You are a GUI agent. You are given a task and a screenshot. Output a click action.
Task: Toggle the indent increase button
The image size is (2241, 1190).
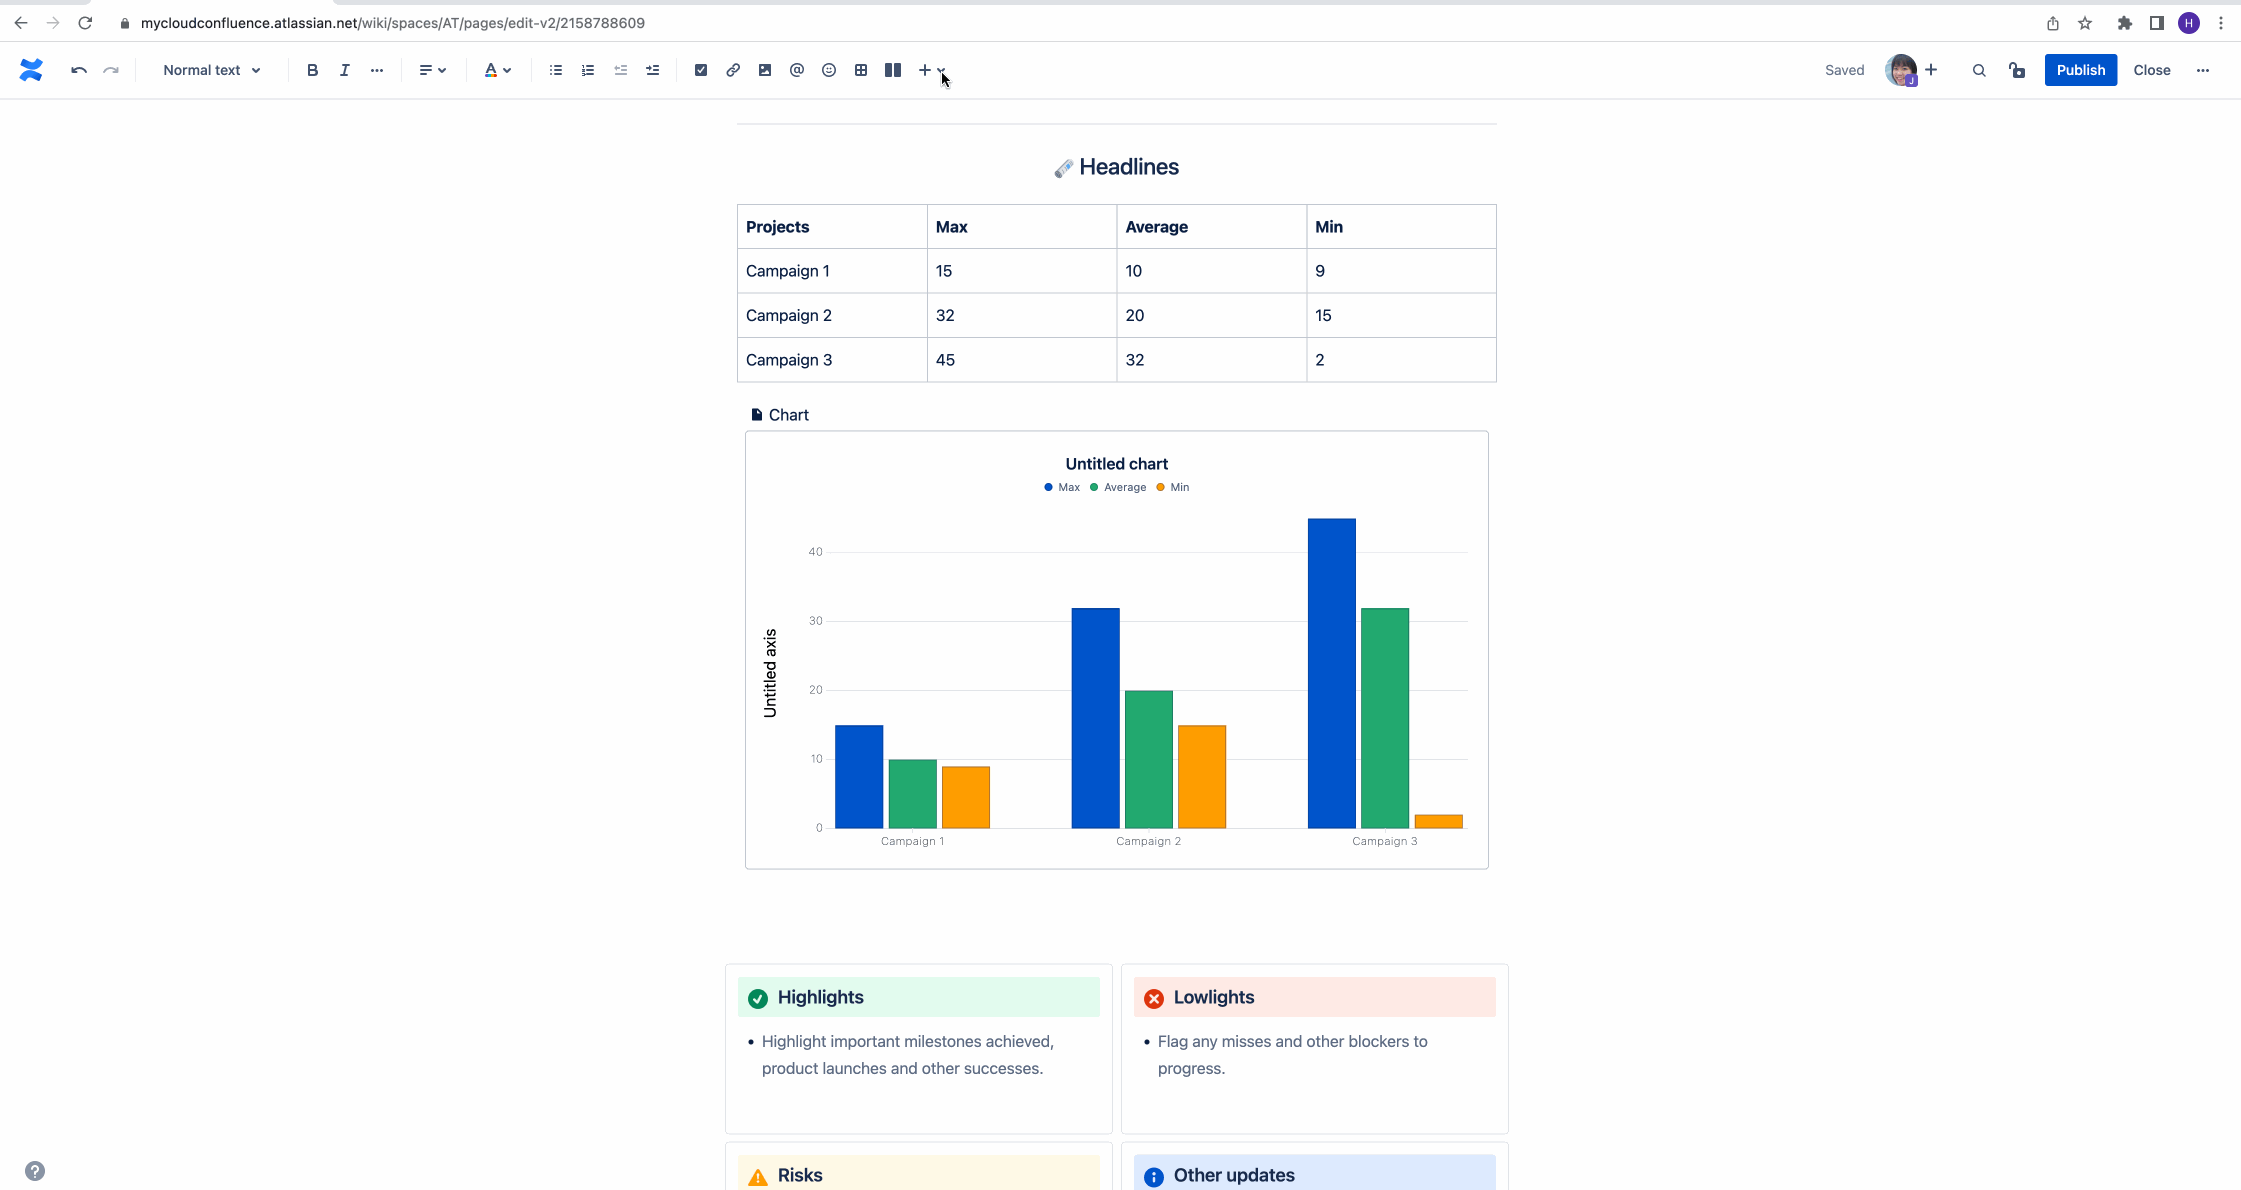(652, 70)
